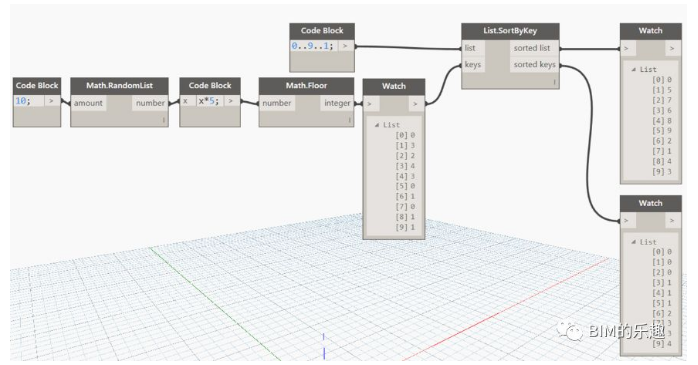Click the range code '0..9..1;' text

coord(312,46)
